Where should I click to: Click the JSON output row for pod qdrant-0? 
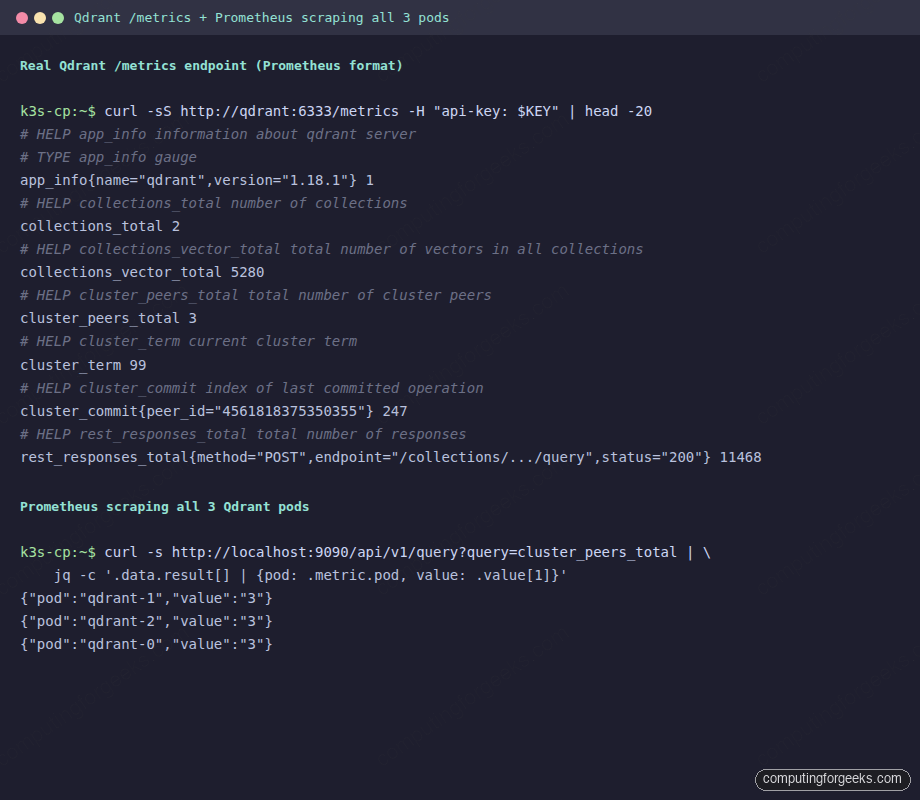pos(146,644)
